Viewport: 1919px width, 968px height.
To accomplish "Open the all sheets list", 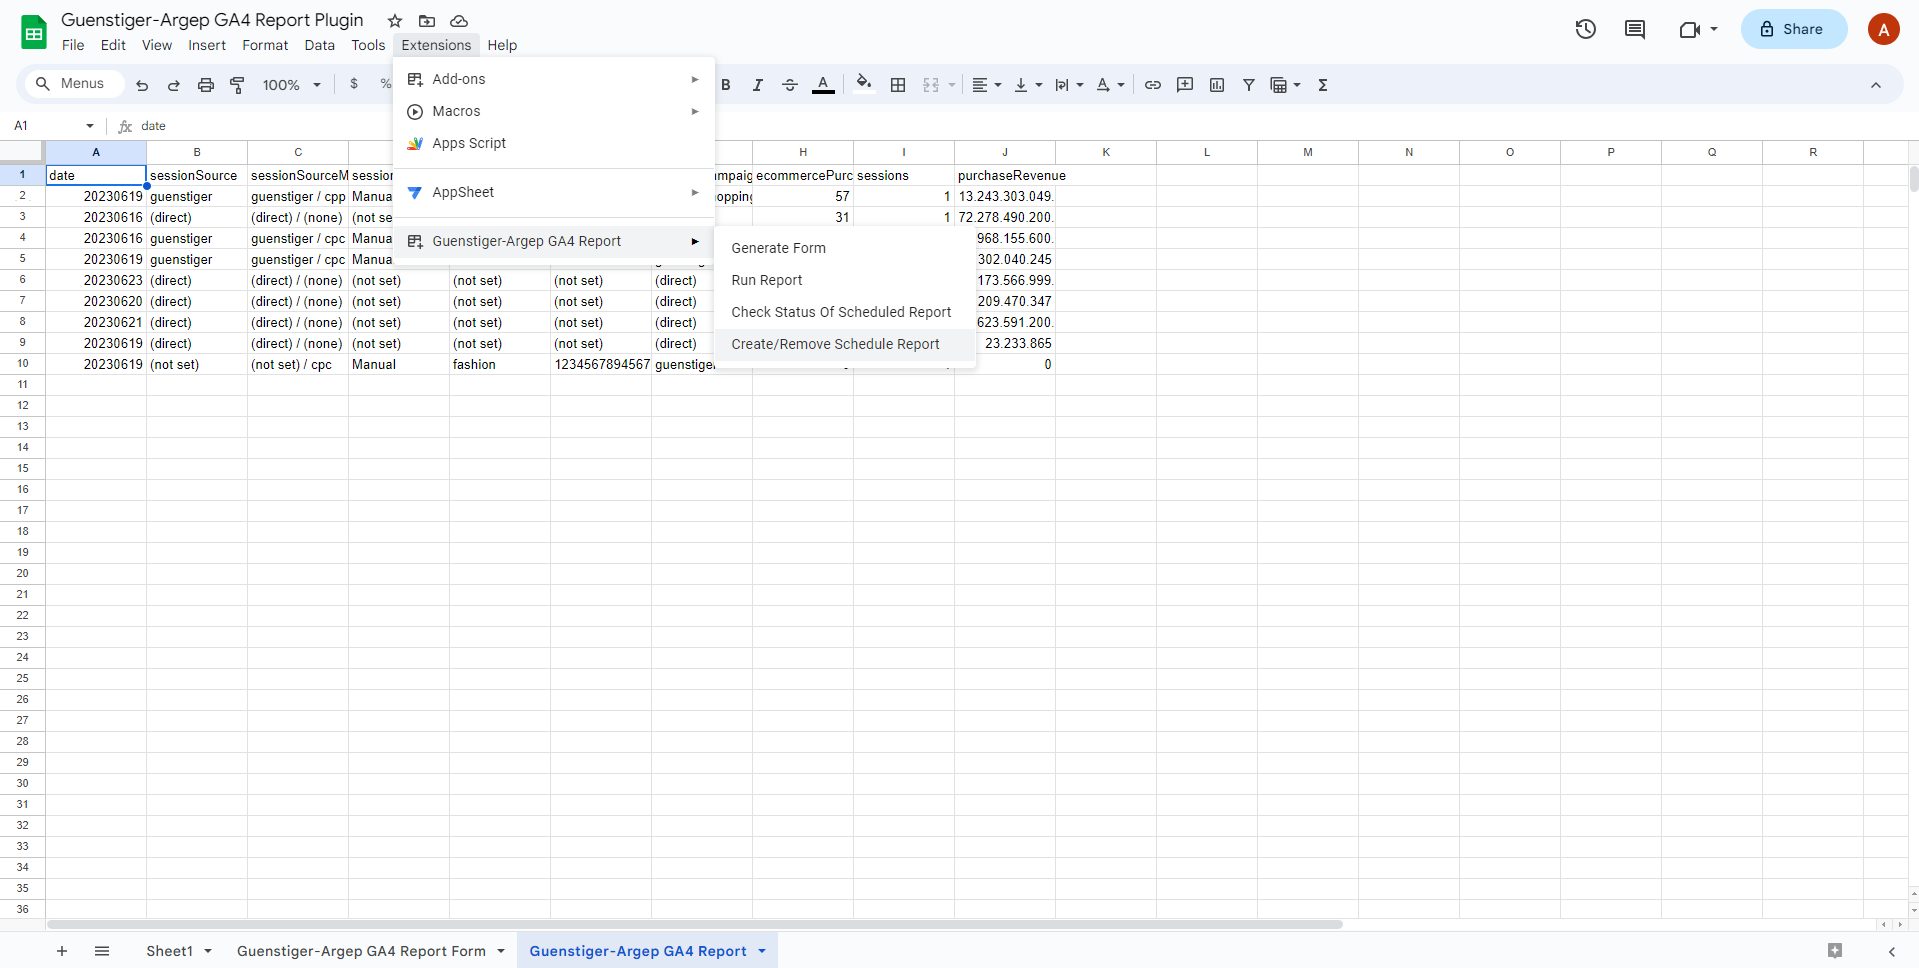I will [102, 951].
